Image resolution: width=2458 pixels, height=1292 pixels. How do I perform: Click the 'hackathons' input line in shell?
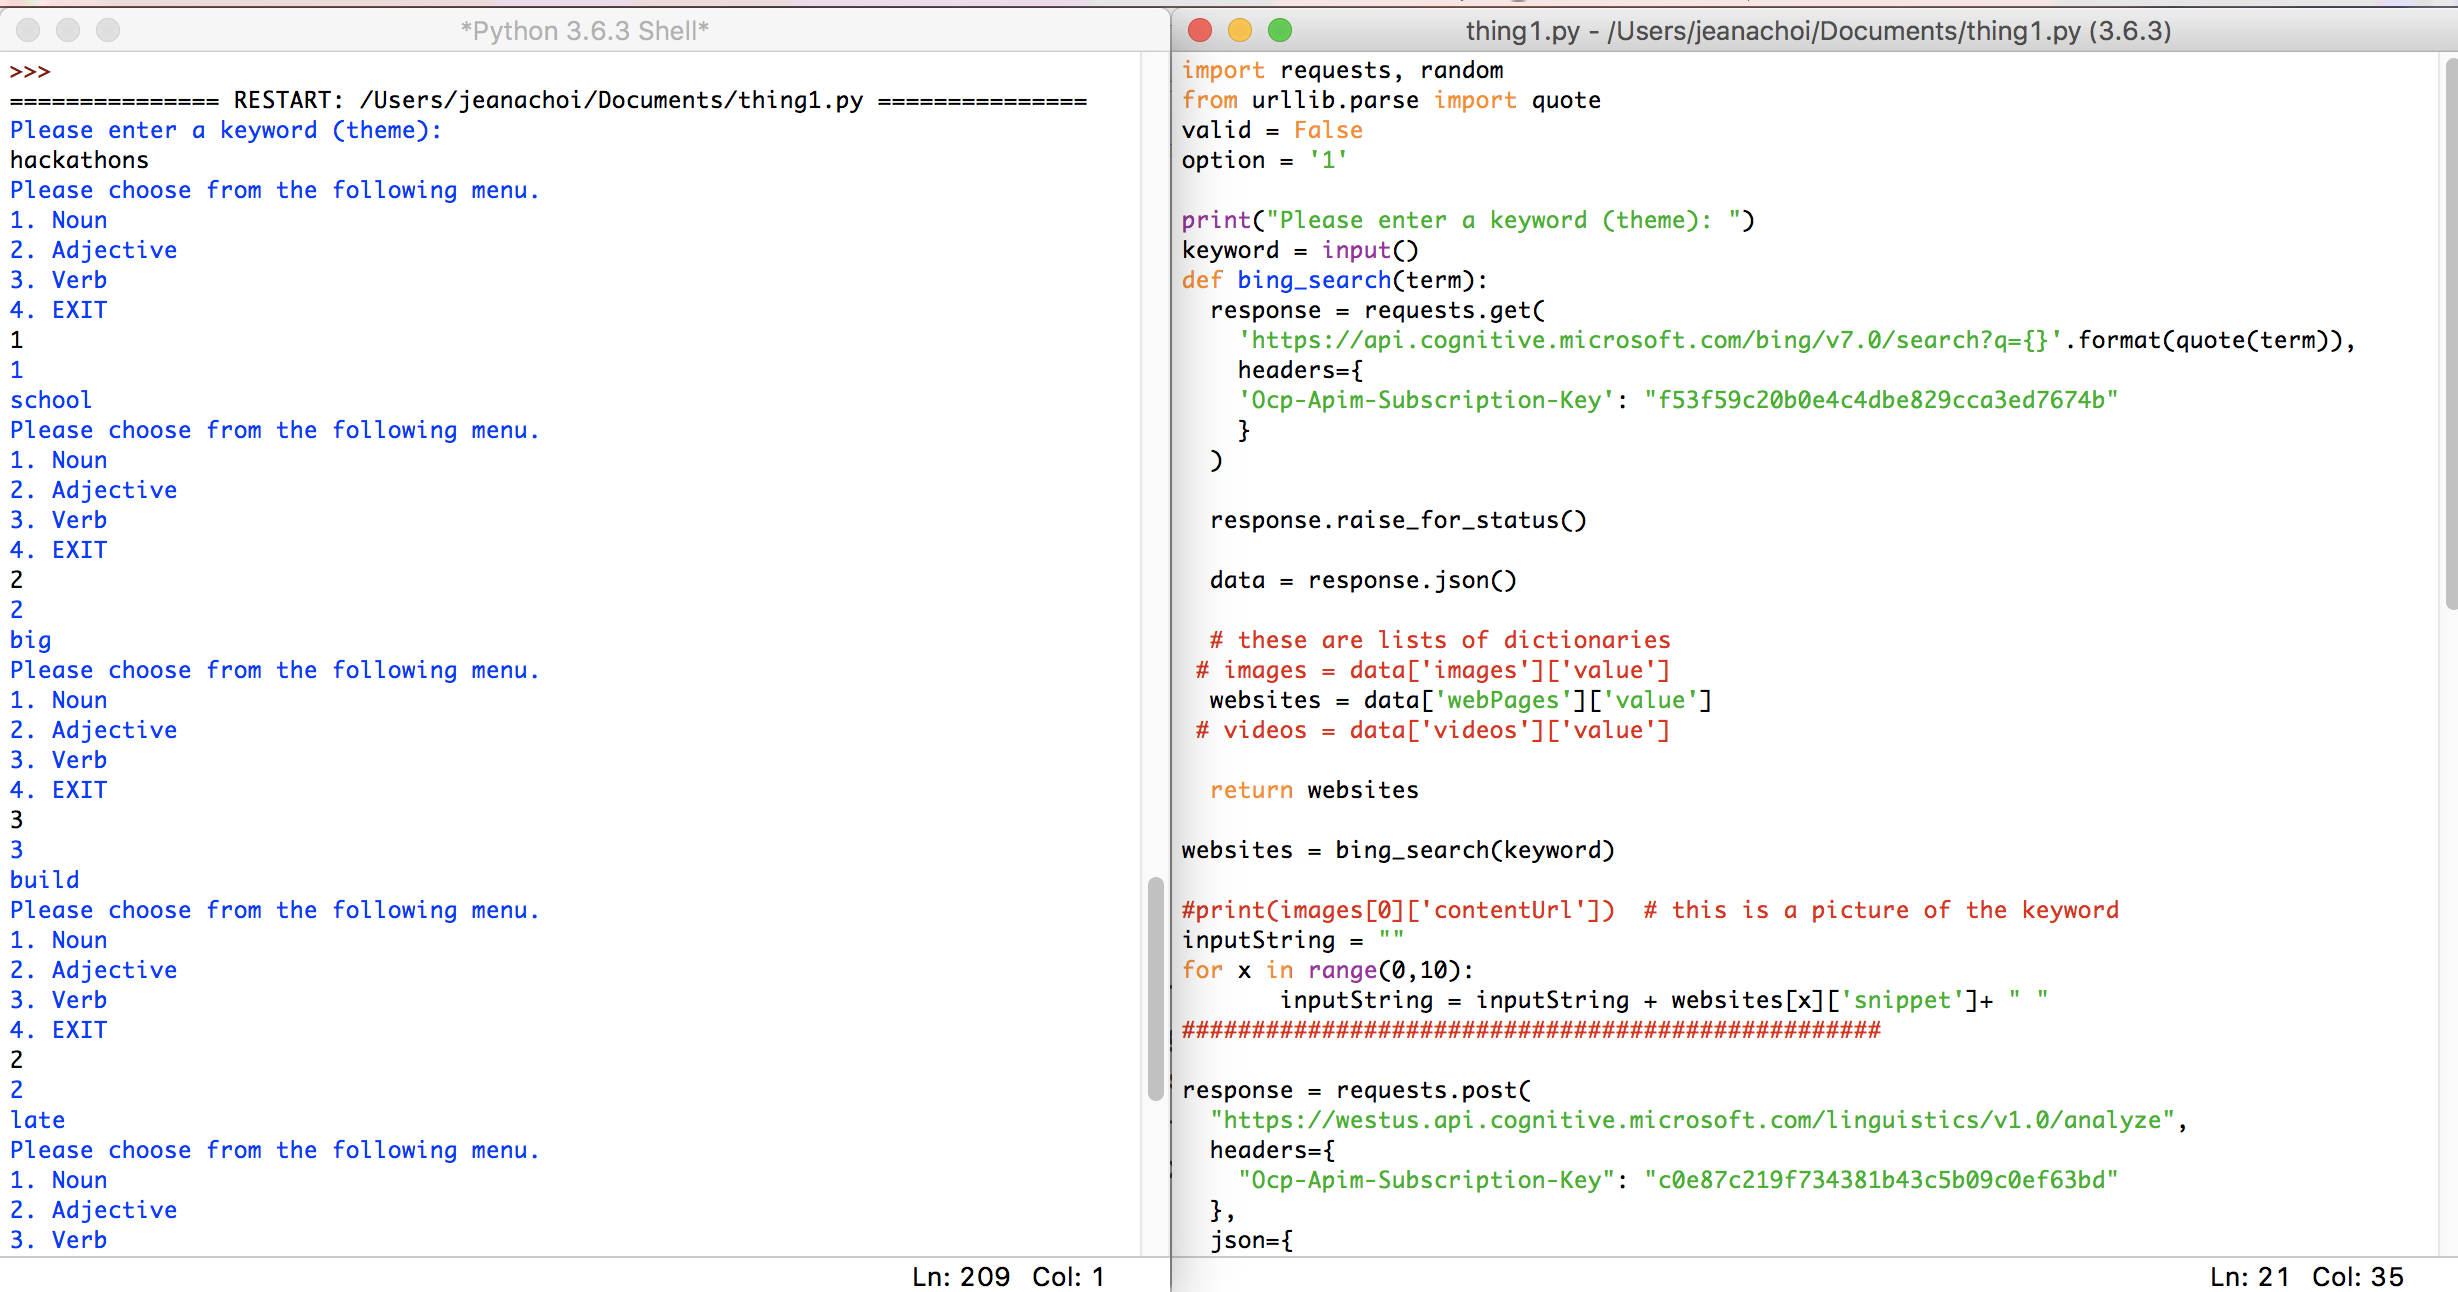tap(79, 160)
